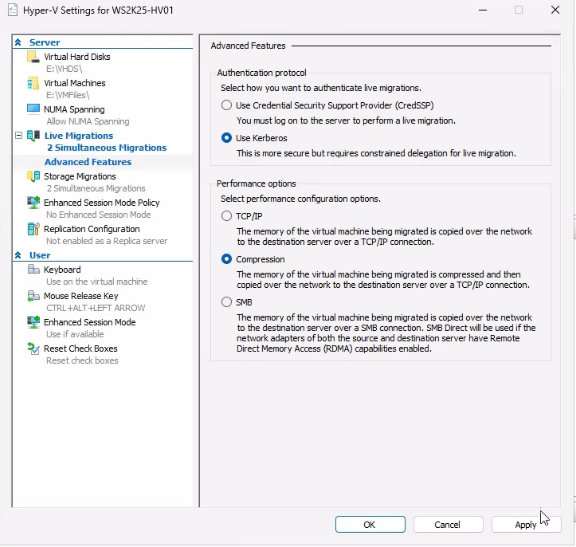The height and width of the screenshot is (547, 576).
Task: Choose the Compression performance option
Action: click(x=226, y=259)
